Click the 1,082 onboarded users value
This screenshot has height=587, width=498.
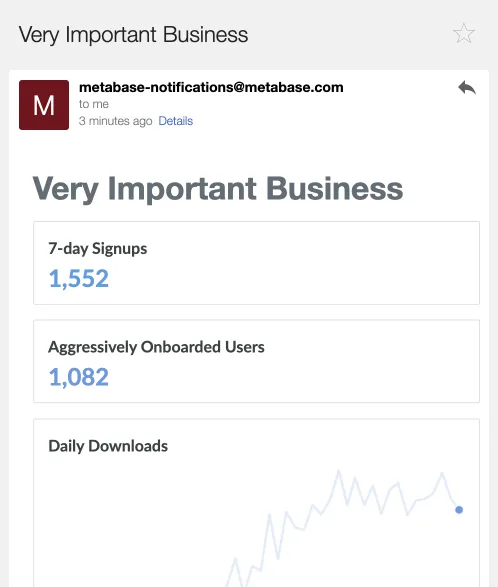79,377
